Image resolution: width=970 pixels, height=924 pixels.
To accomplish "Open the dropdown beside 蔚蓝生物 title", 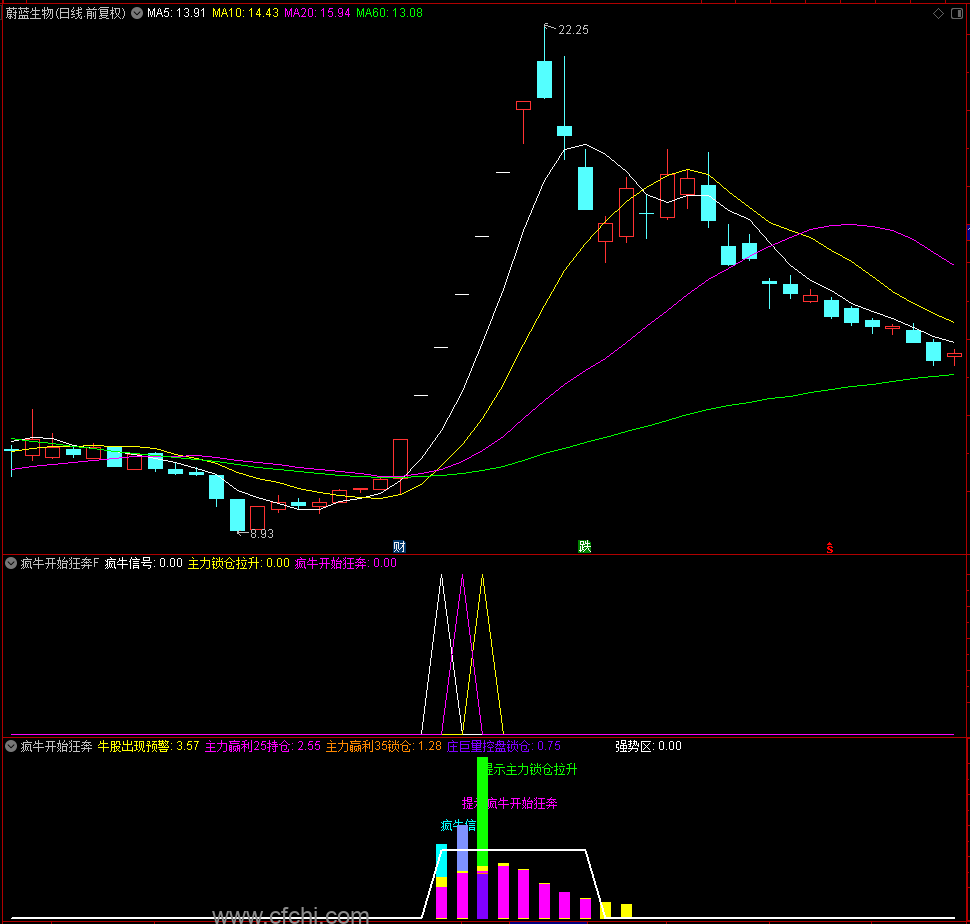I will 137,13.
